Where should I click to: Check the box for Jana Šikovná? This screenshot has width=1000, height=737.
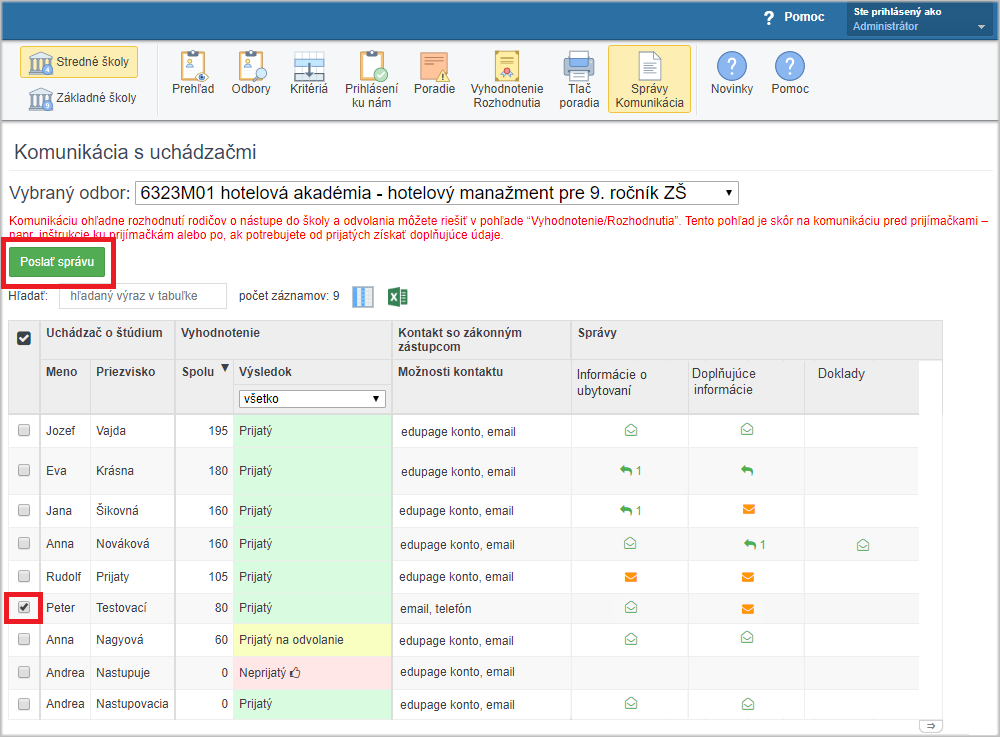(x=24, y=510)
